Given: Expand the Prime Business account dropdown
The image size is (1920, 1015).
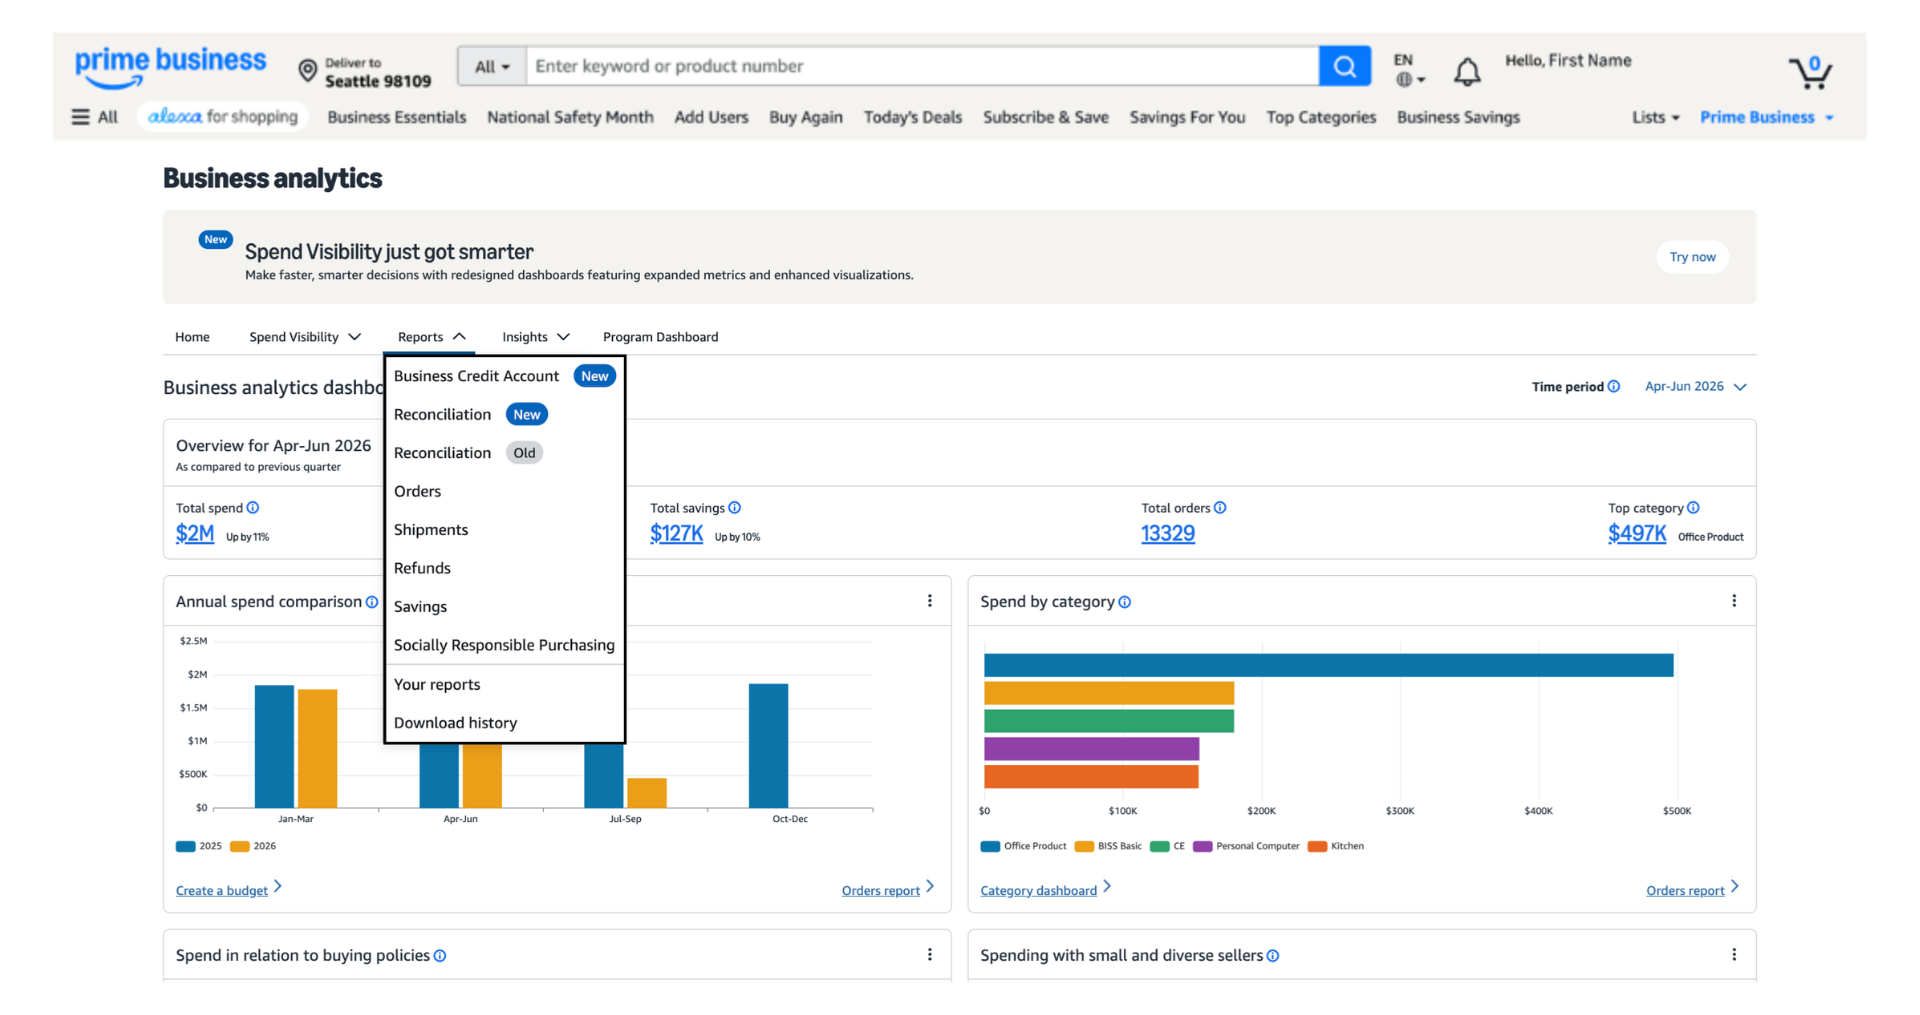Looking at the screenshot, I should click(x=1767, y=117).
